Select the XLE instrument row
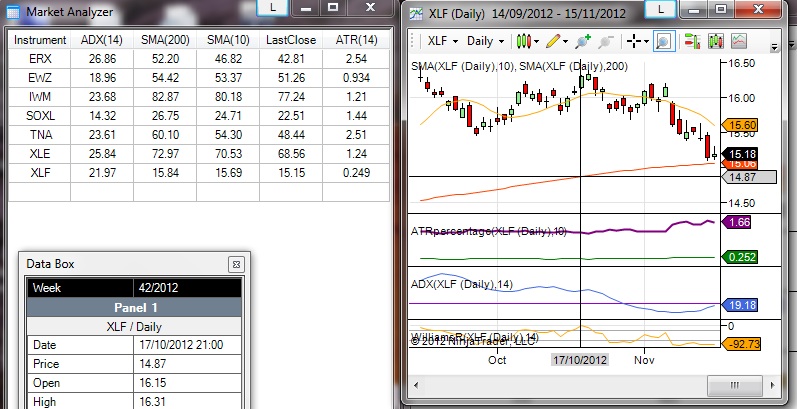Viewport: 797px width, 409px height. (x=199, y=154)
